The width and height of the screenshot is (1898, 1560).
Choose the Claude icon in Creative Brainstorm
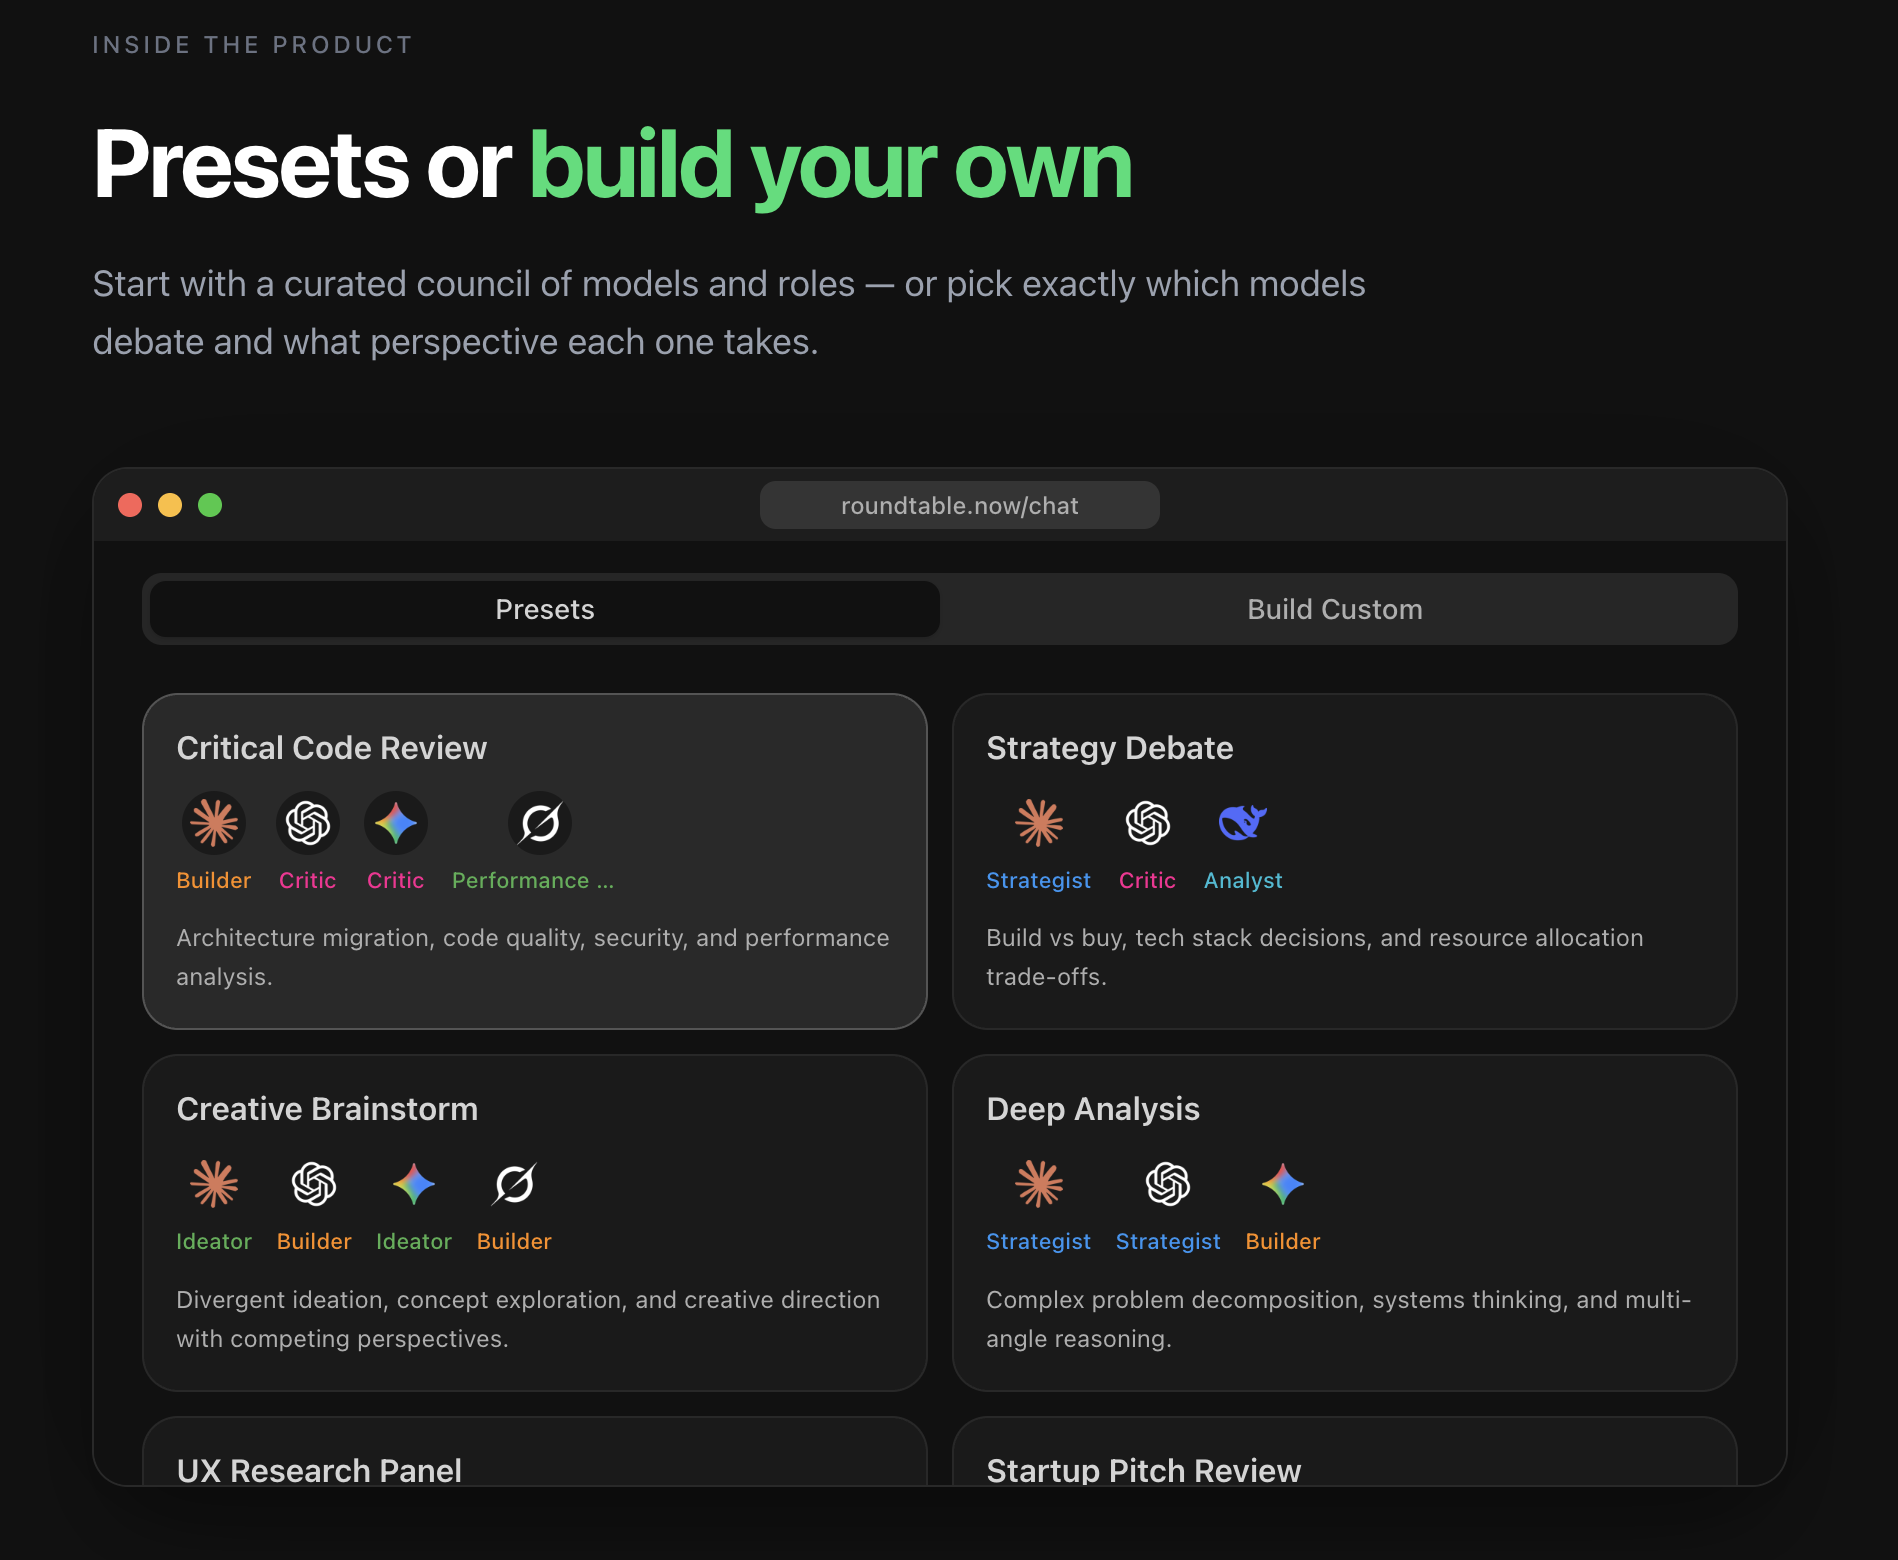(x=214, y=1185)
